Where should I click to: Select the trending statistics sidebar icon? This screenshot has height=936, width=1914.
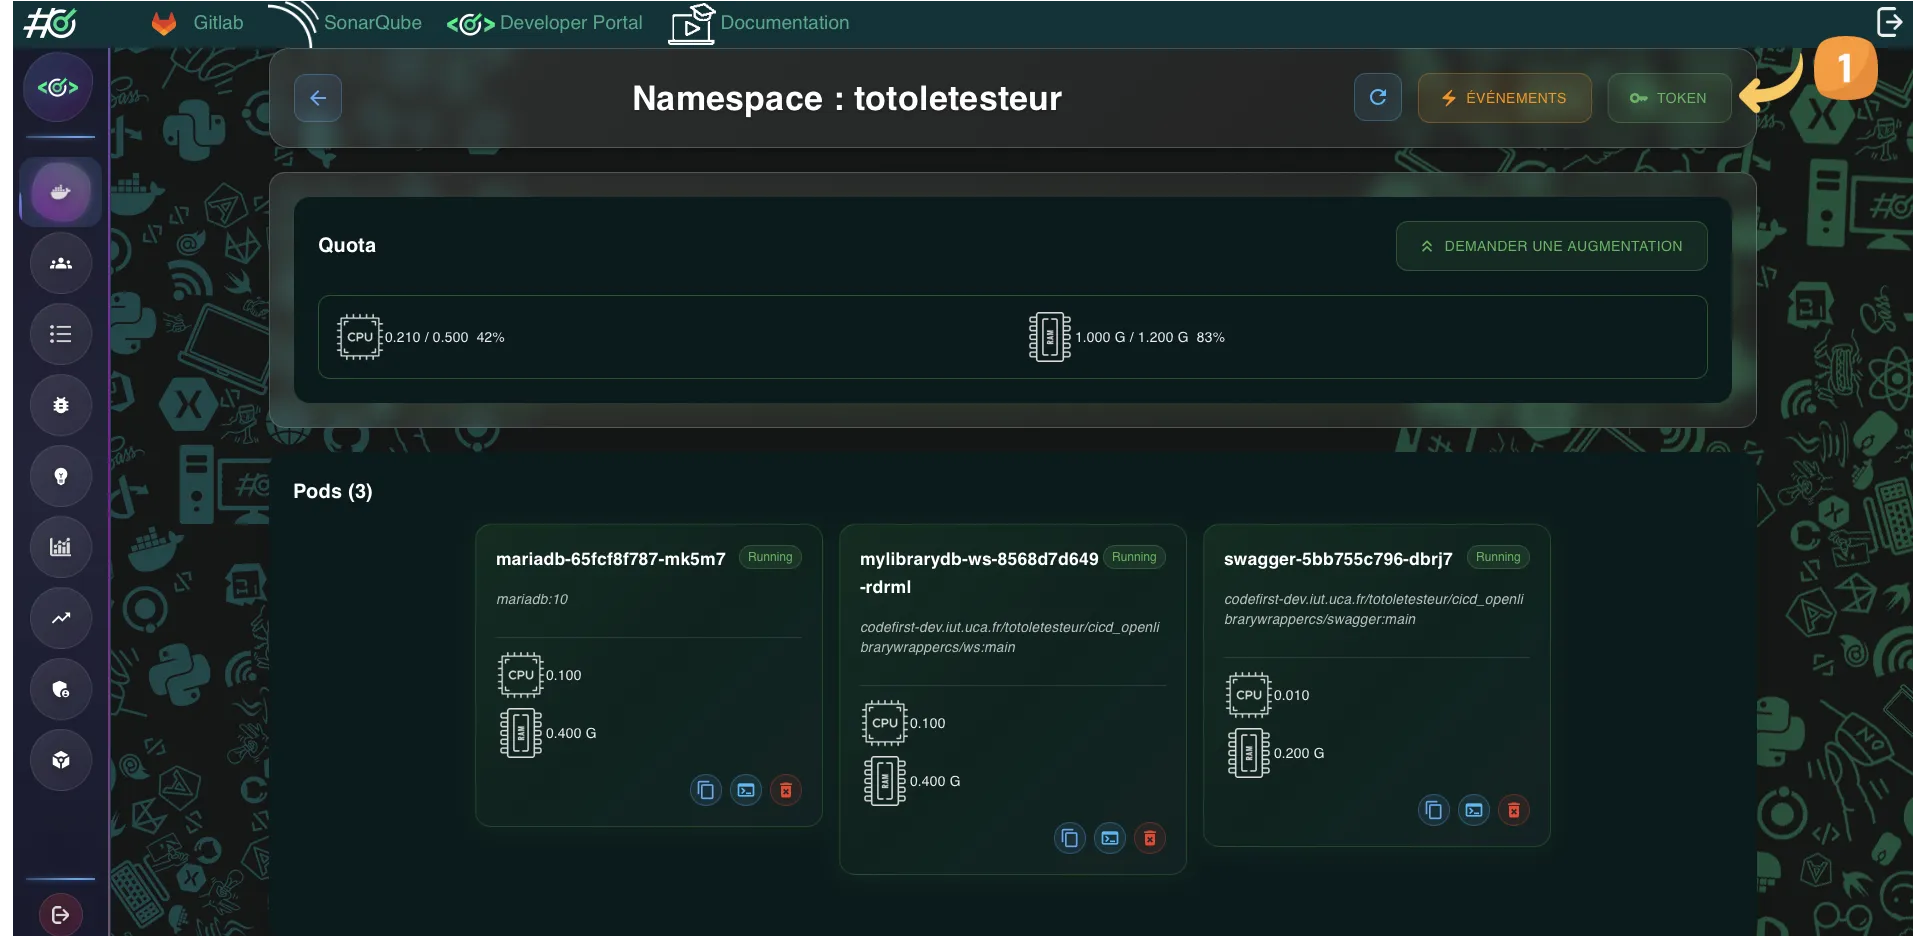(59, 618)
